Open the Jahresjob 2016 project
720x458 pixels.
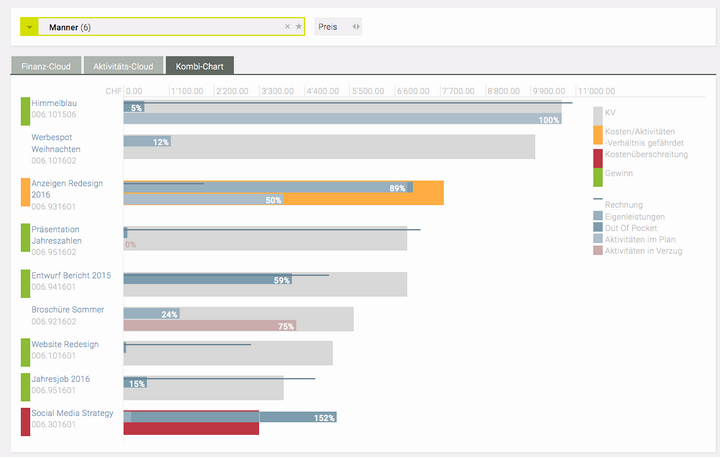click(x=61, y=379)
